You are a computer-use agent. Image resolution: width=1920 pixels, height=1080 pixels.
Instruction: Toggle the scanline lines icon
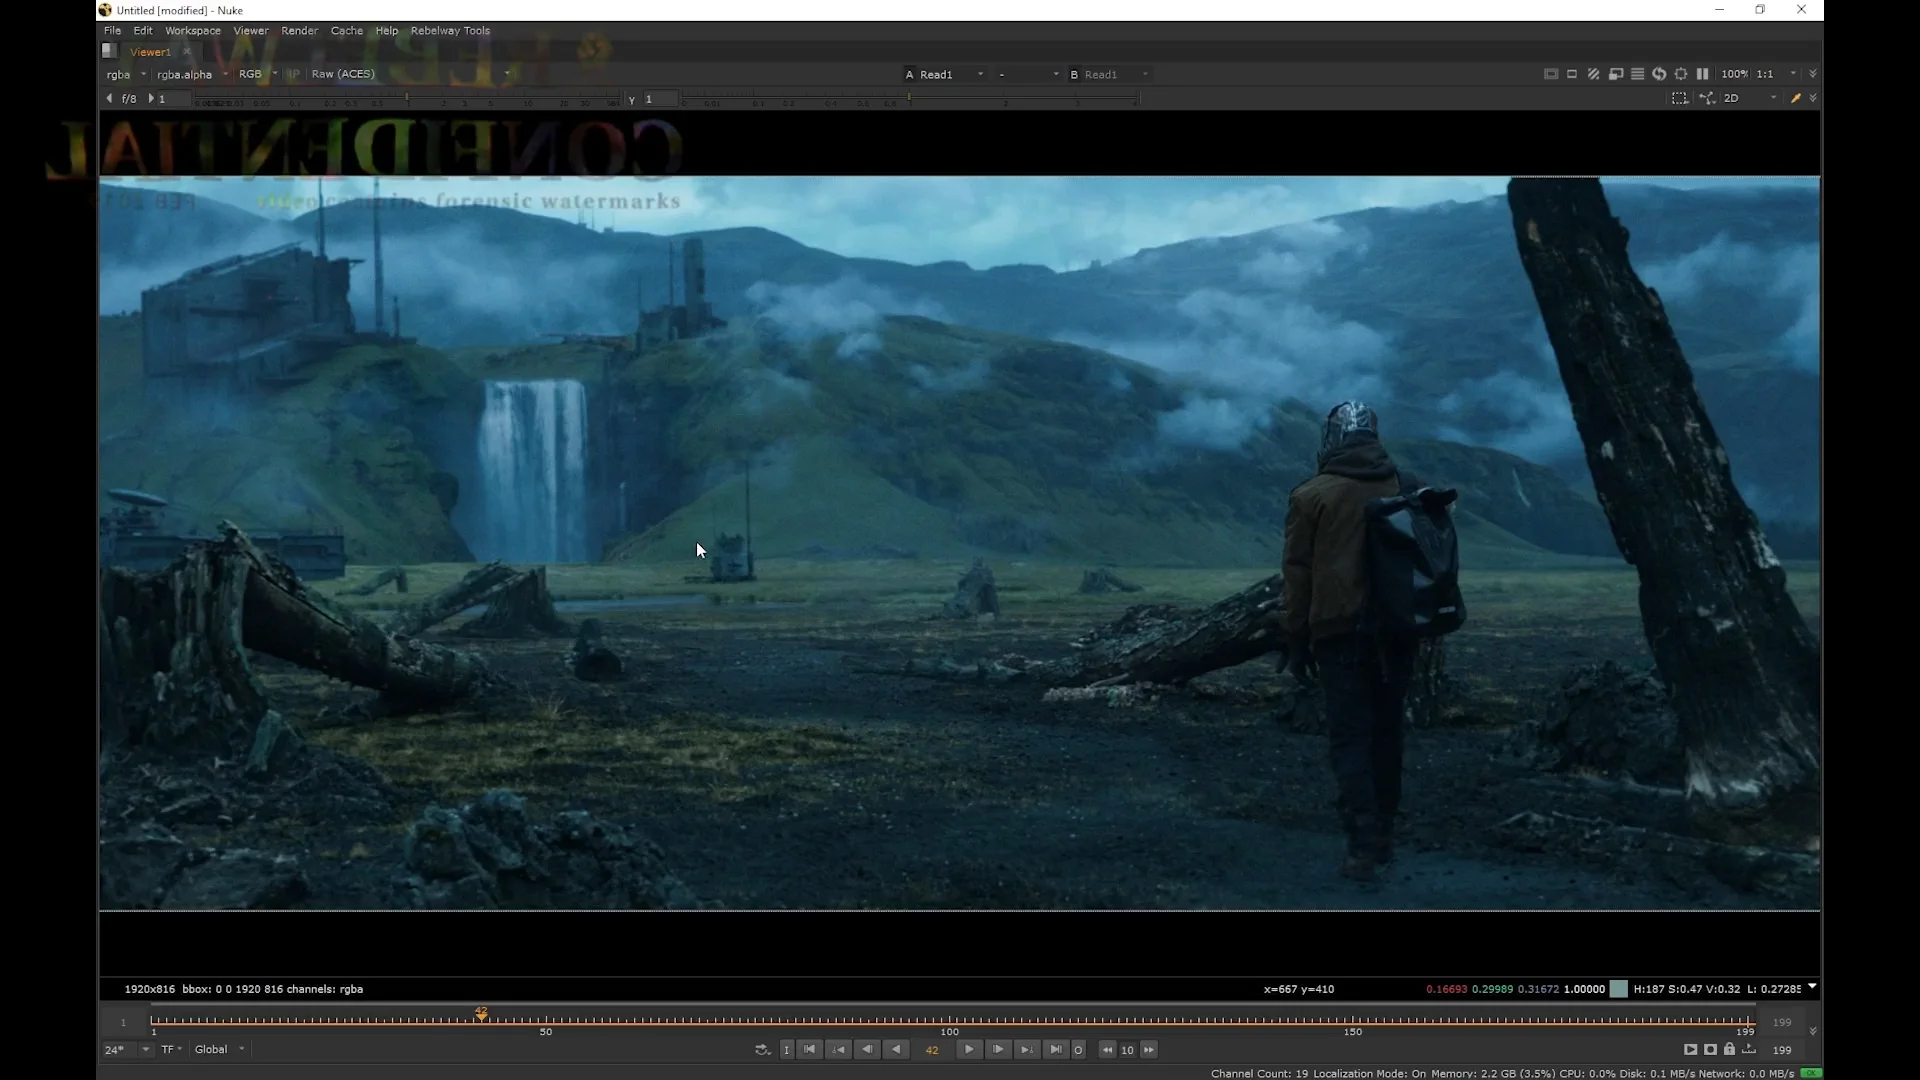(x=1637, y=74)
